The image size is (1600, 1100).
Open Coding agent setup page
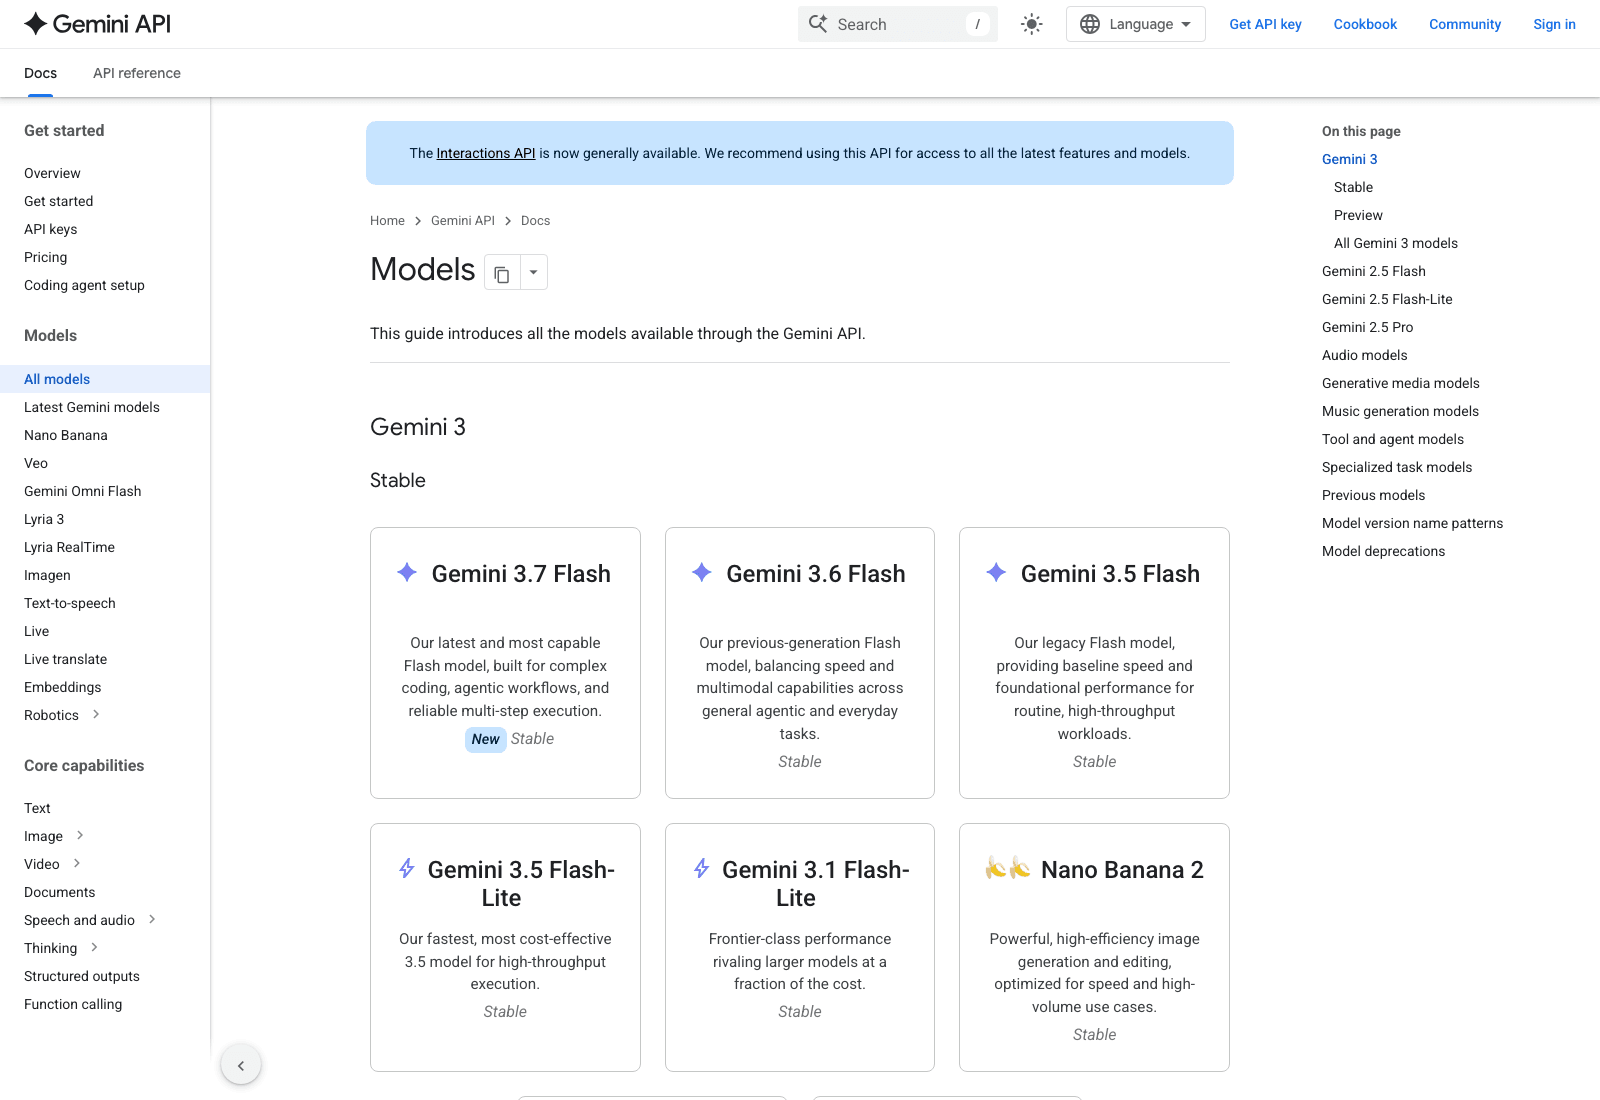click(84, 285)
